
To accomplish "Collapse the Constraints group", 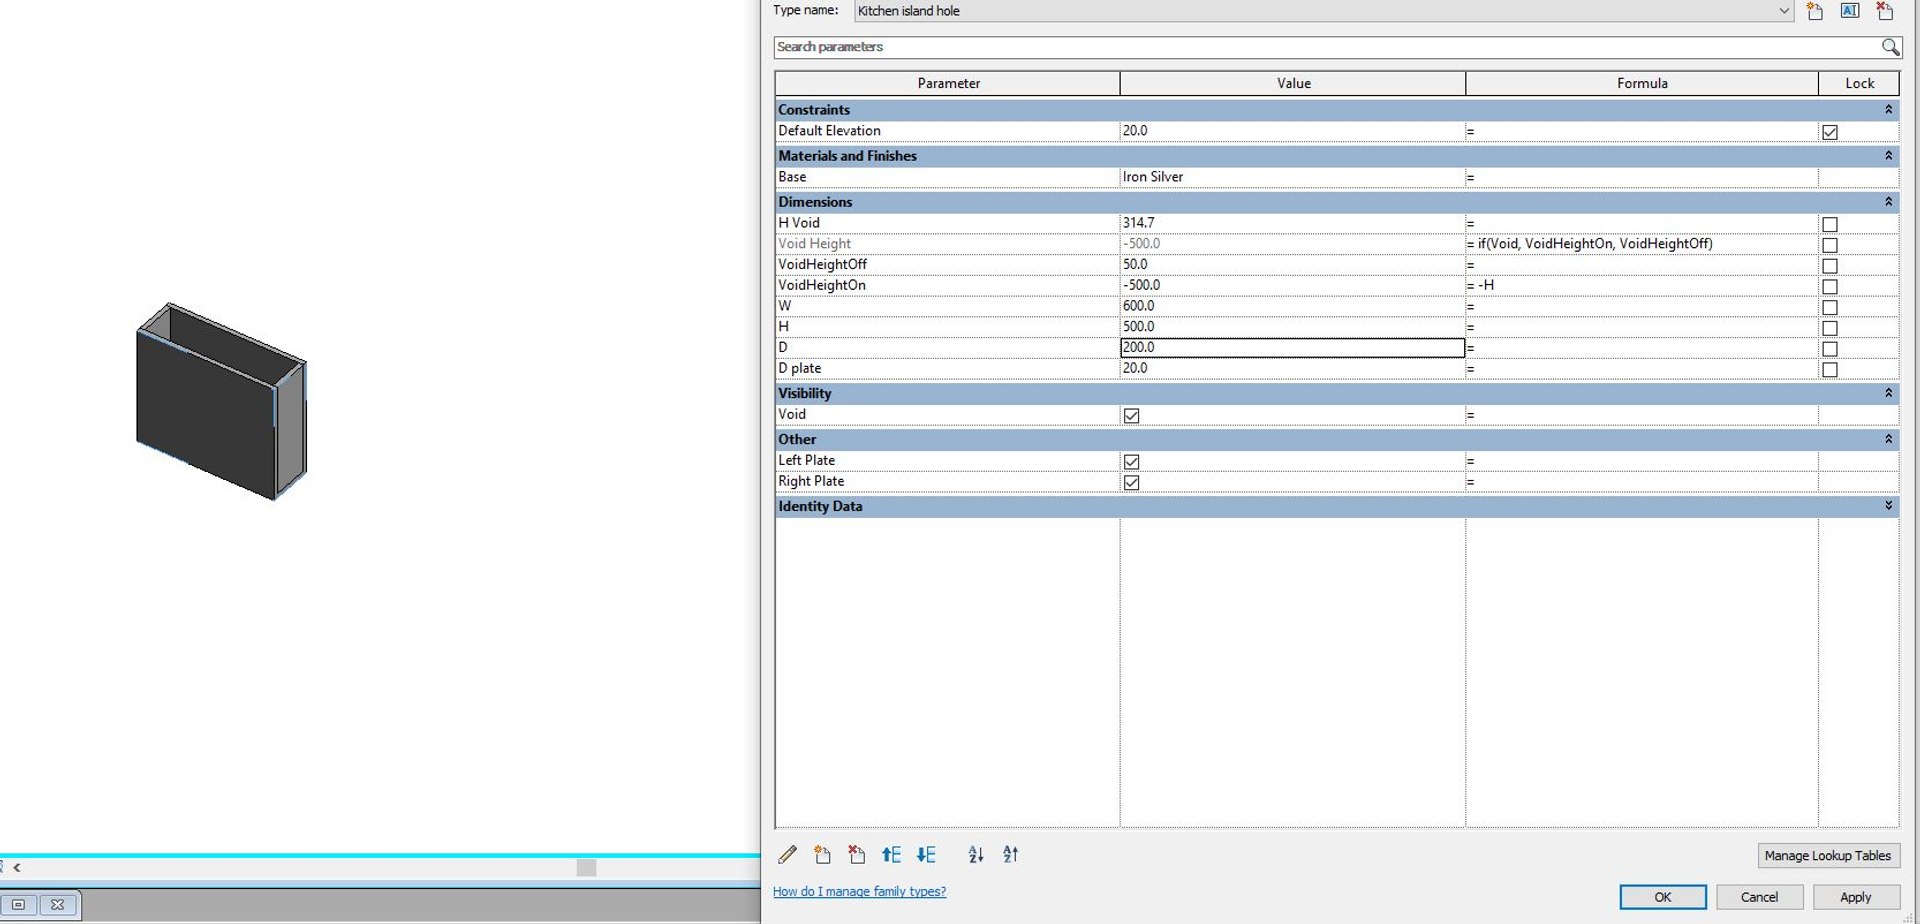I will 1889,109.
